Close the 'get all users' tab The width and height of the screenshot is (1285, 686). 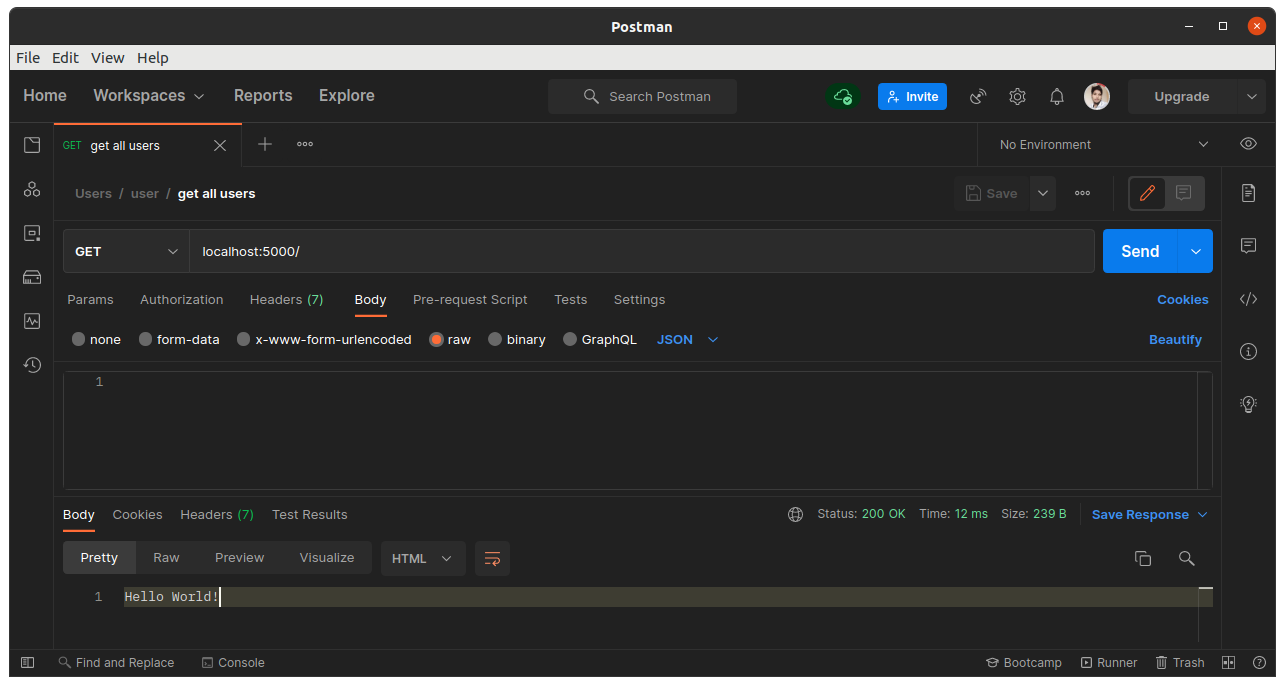pos(220,146)
